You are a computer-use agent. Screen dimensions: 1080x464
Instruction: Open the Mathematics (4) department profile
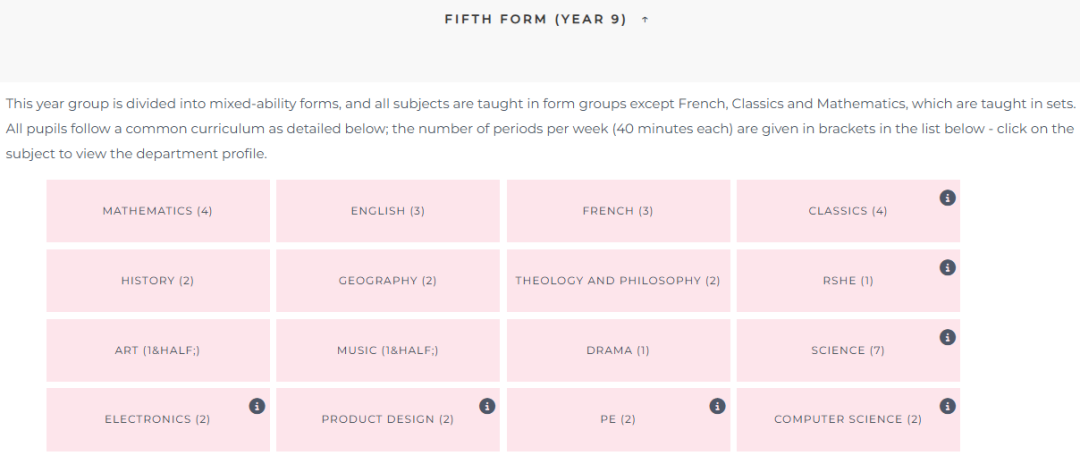click(x=158, y=211)
